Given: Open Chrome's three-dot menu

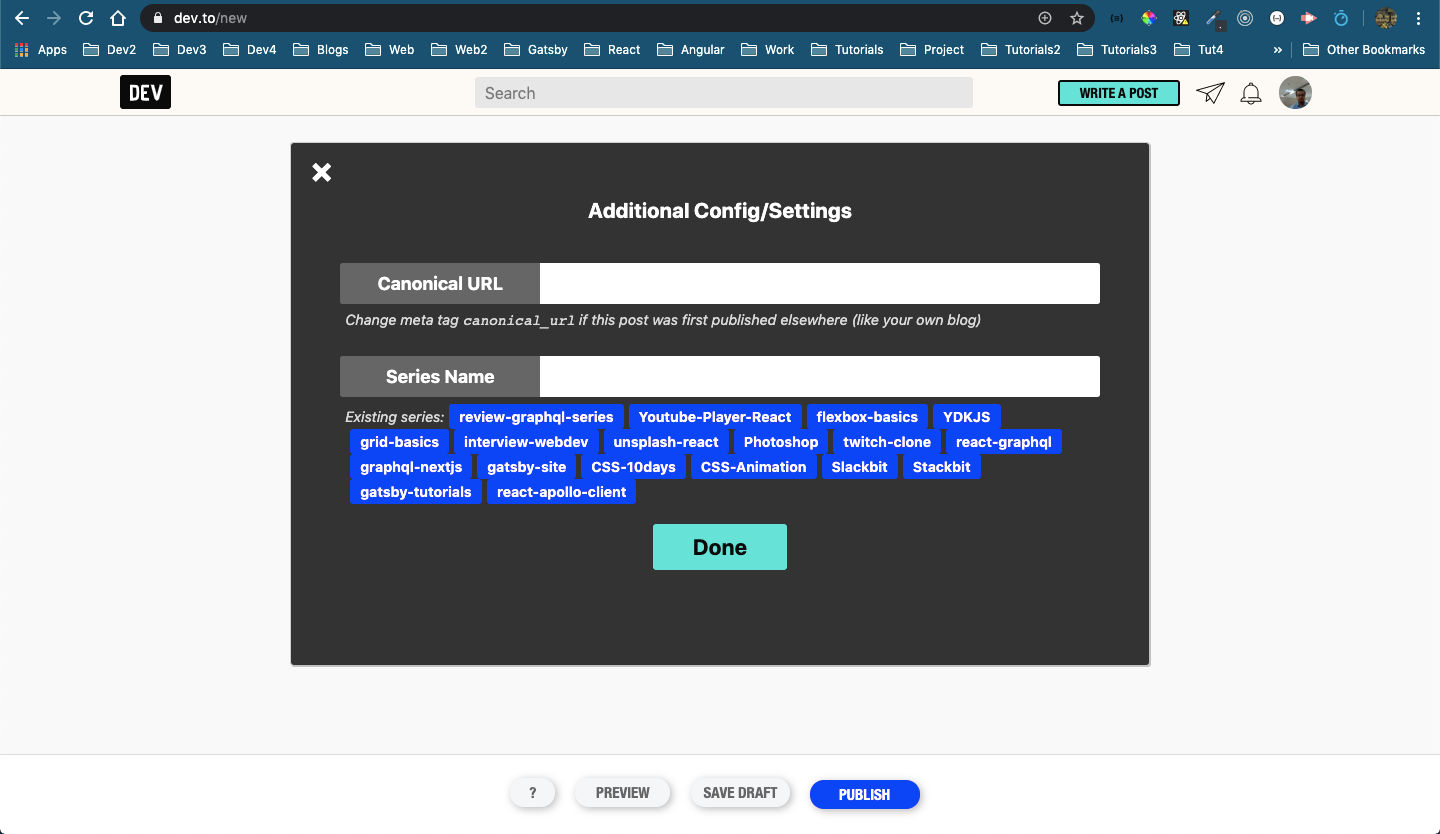Looking at the screenshot, I should coord(1419,18).
